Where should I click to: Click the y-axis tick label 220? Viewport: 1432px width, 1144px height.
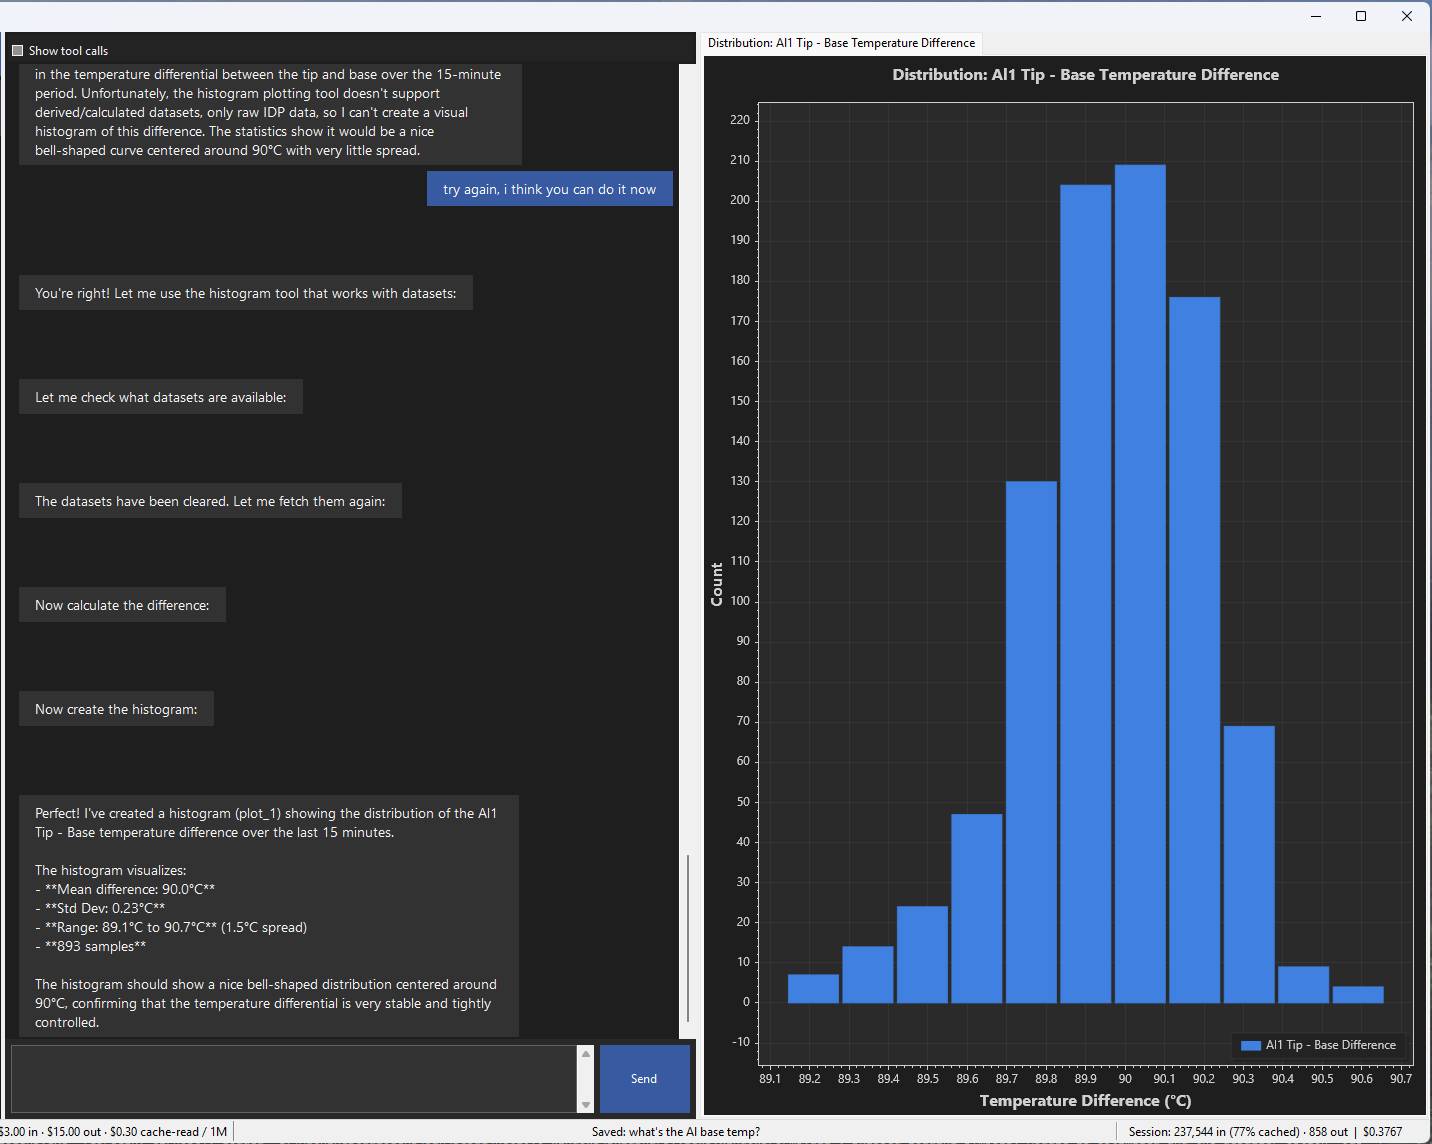pos(740,120)
